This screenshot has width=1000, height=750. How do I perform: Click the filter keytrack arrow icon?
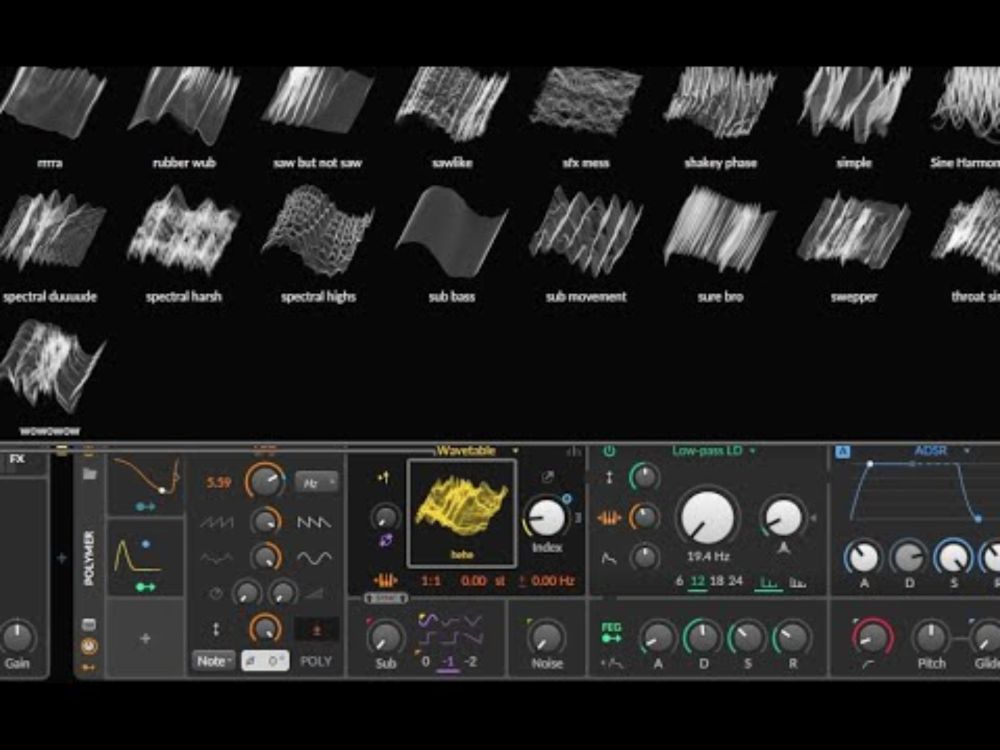pyautogui.click(x=610, y=477)
